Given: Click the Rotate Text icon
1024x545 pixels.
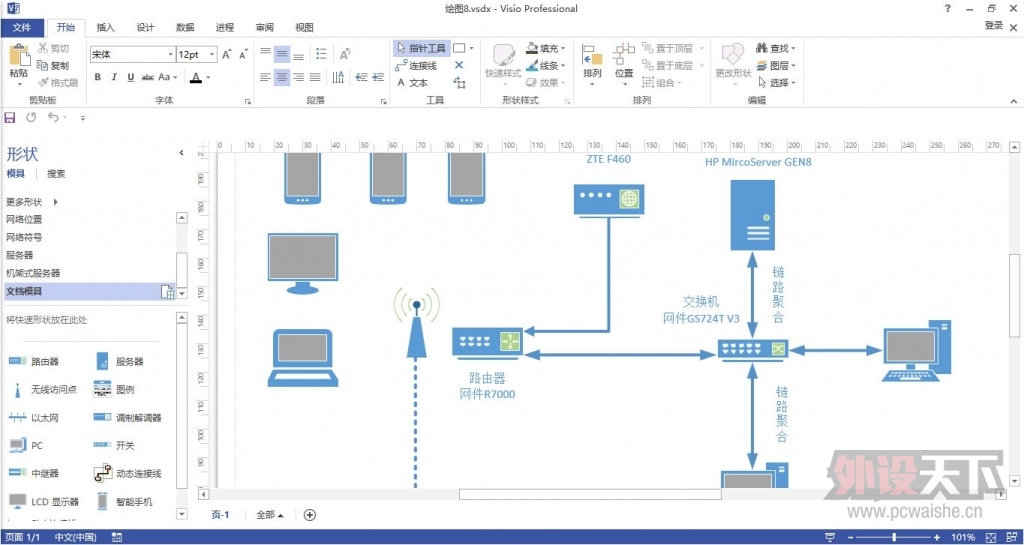Looking at the screenshot, I should pyautogui.click(x=345, y=54).
